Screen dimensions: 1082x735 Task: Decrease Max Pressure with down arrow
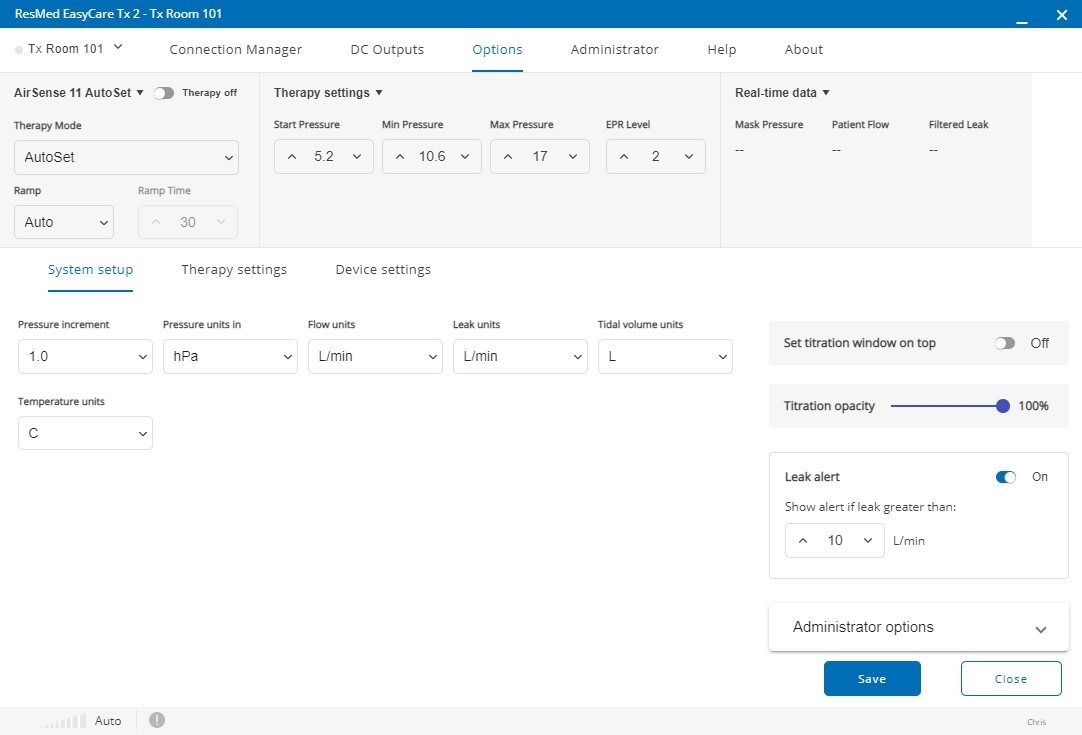click(573, 157)
